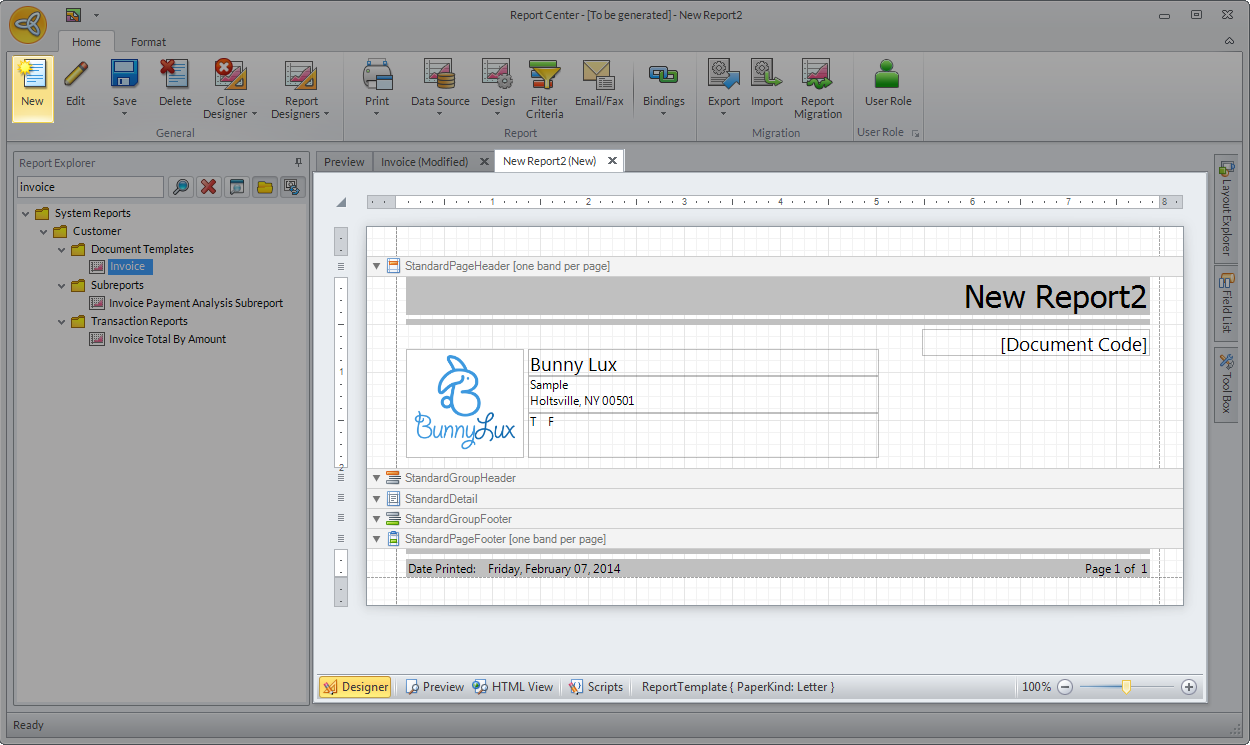The height and width of the screenshot is (745, 1250).
Task: Pin the Report Explorer panel
Action: pyautogui.click(x=297, y=162)
